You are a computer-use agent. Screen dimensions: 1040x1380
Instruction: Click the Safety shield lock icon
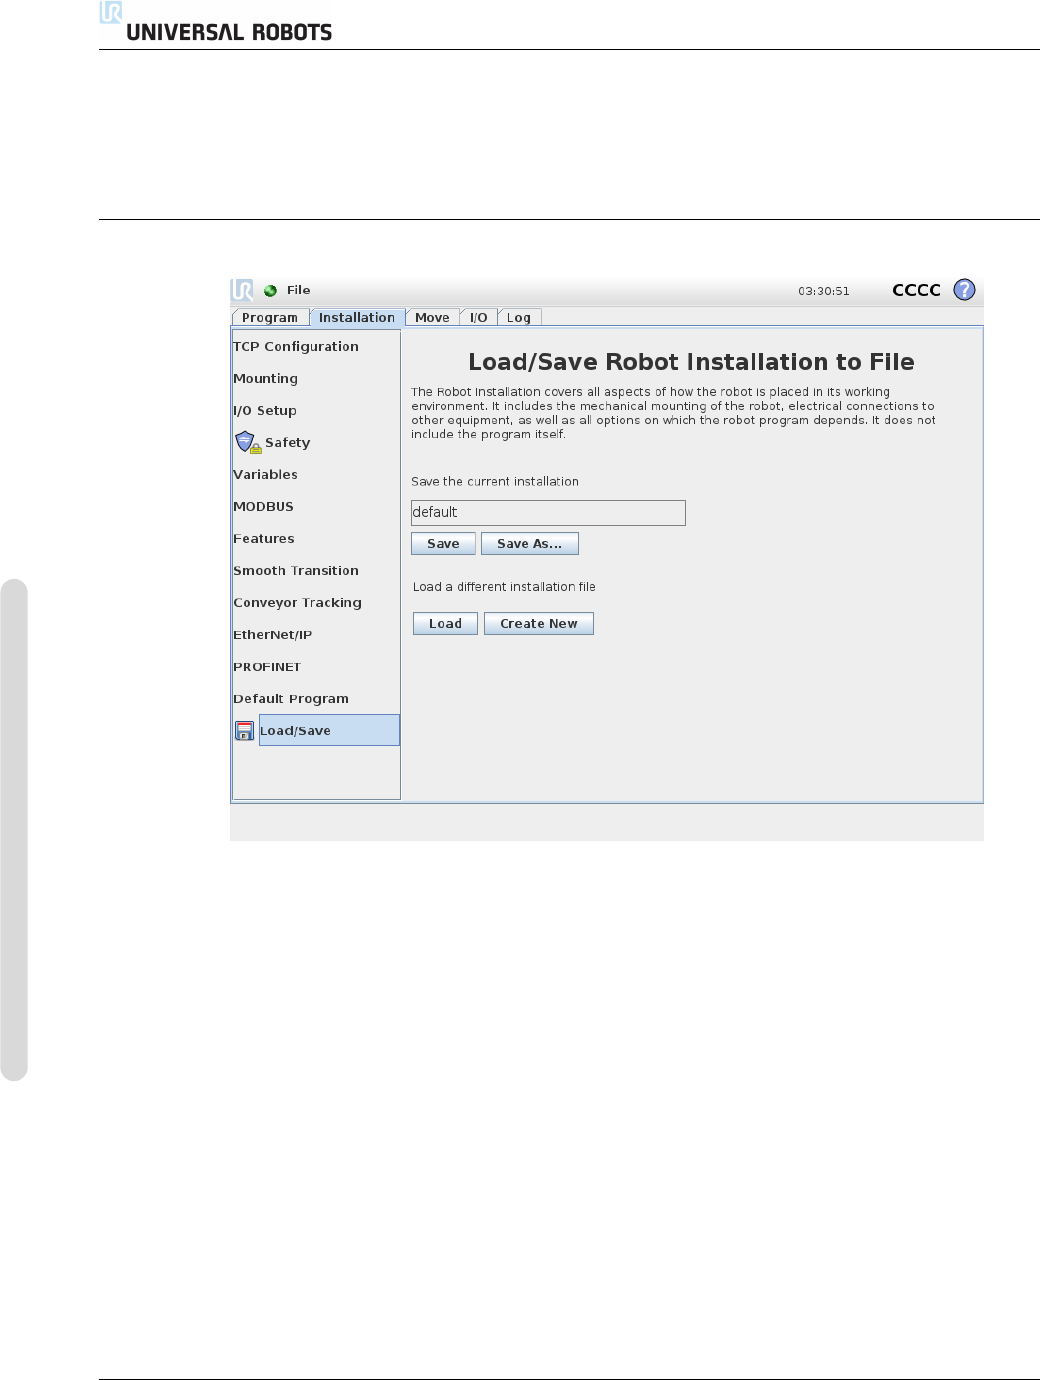[x=248, y=442]
